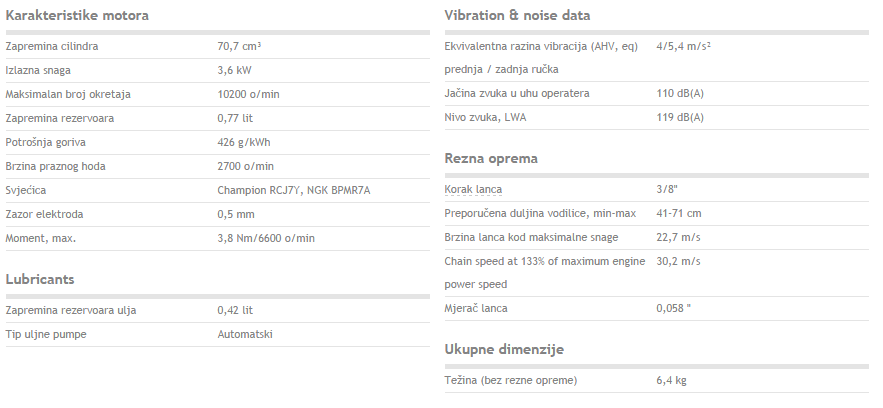Click the Tip uljne pumpe label
Image resolution: width=883 pixels, height=408 pixels.
click(46, 334)
